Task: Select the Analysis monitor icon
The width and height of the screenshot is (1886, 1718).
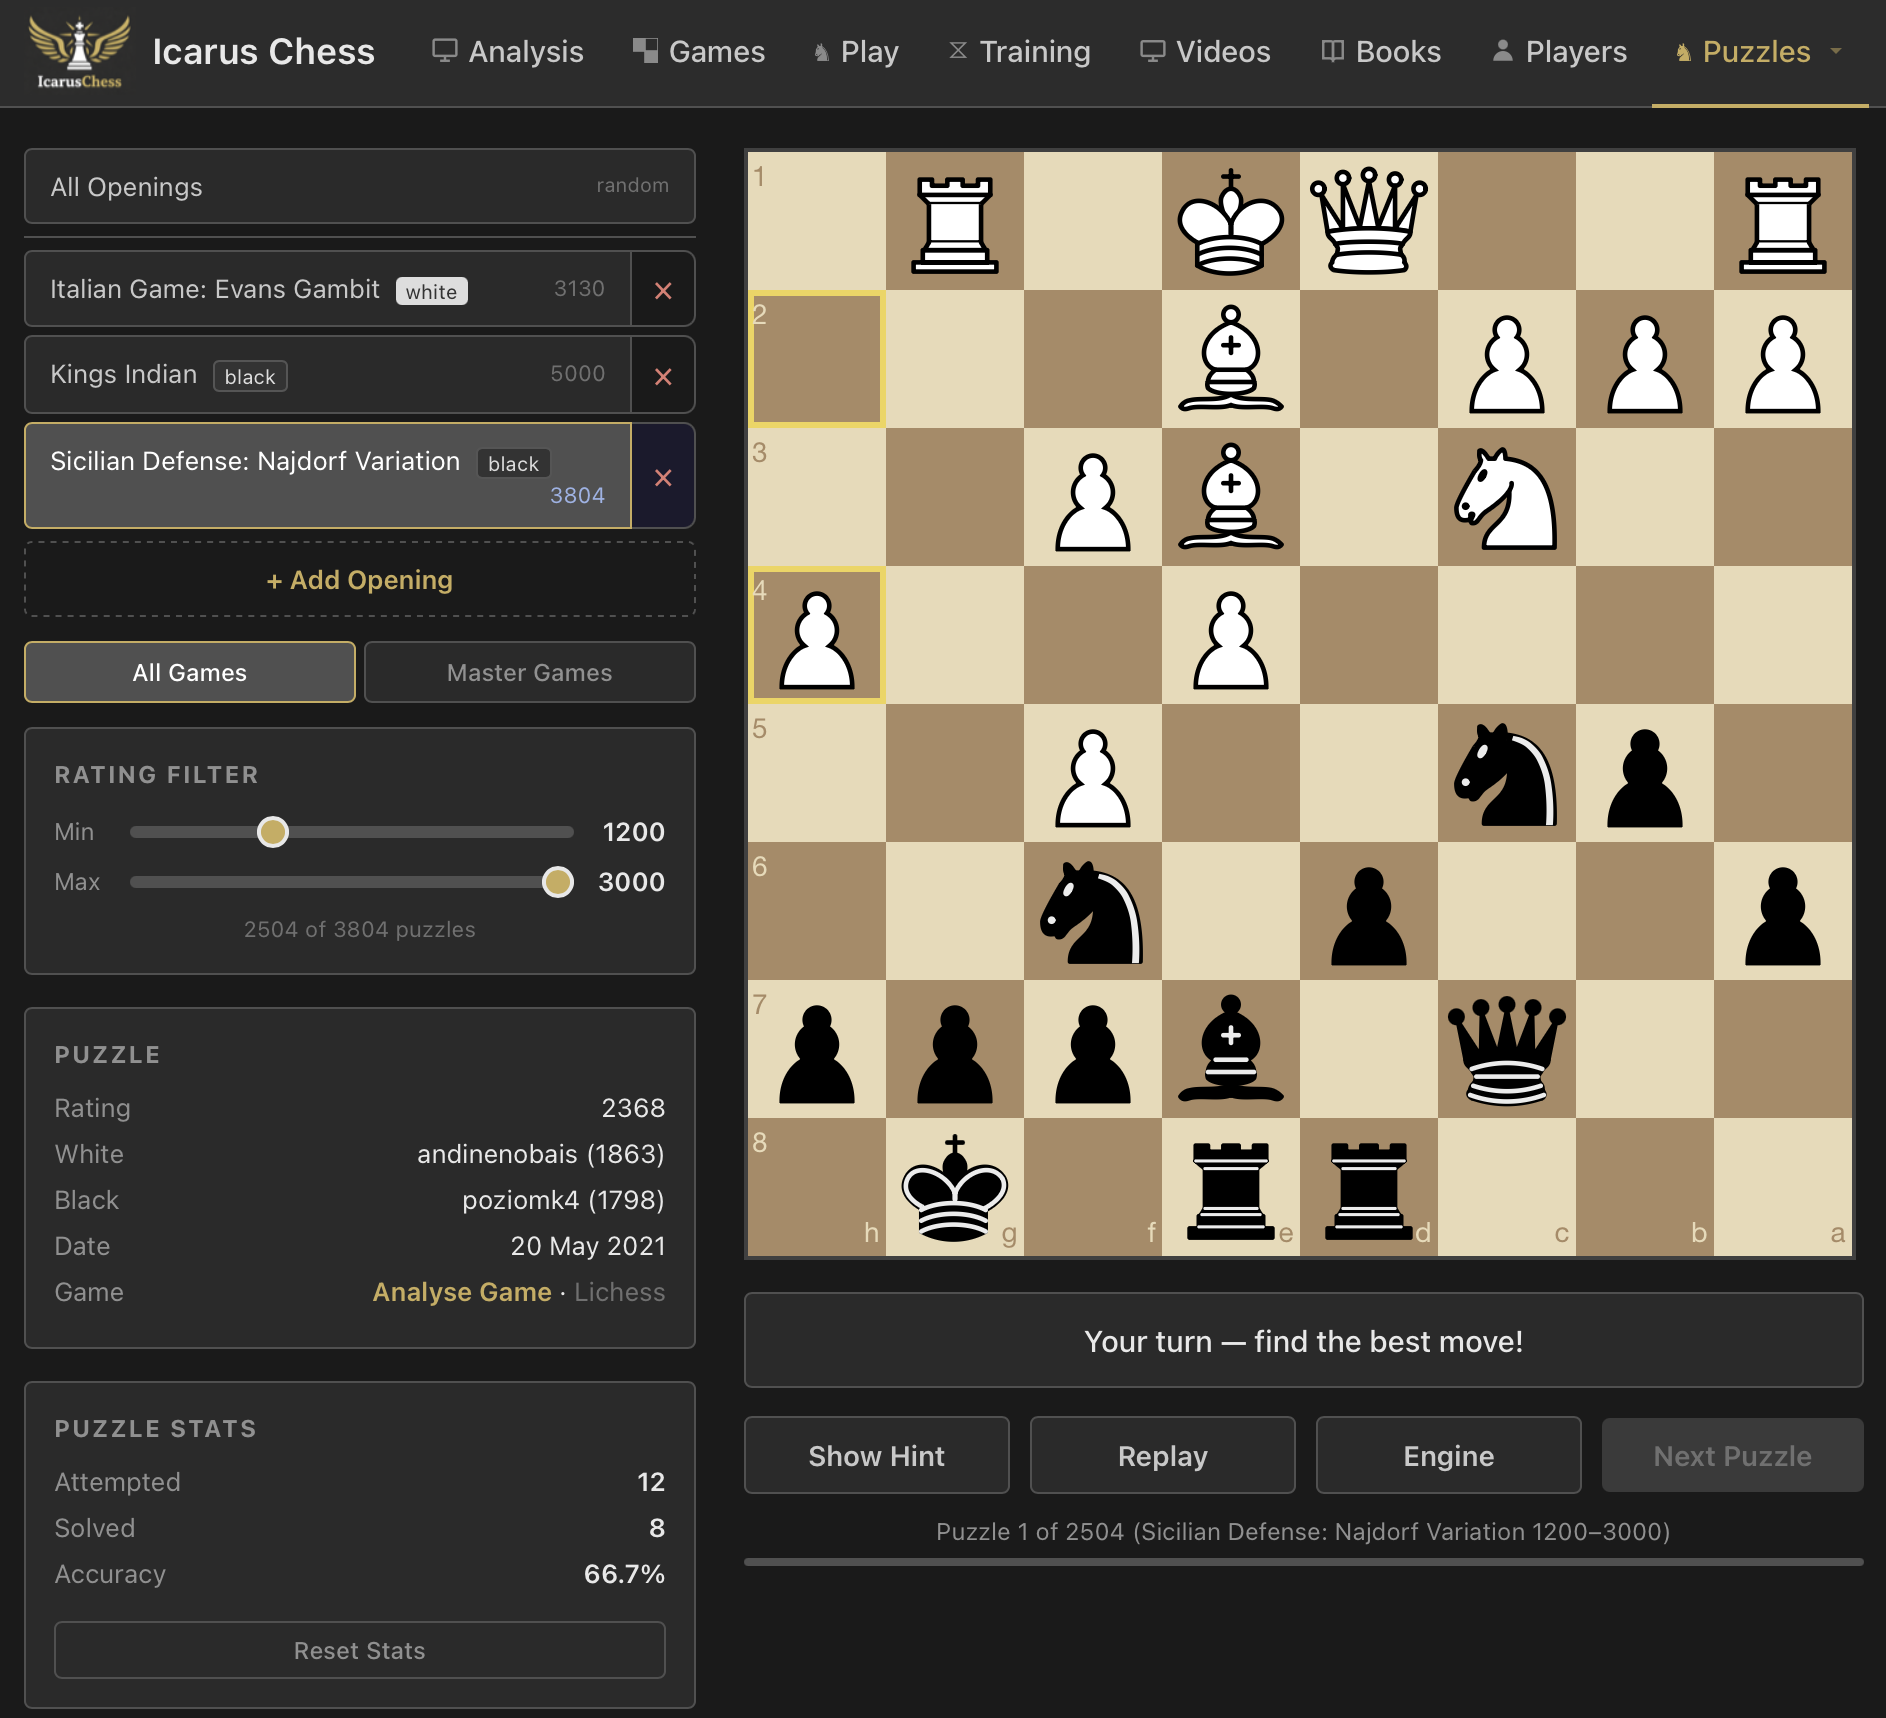Action: click(444, 50)
